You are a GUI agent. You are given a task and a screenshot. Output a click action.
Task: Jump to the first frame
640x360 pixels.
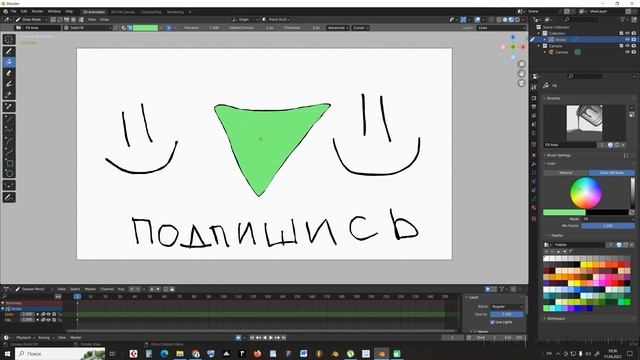pos(252,338)
